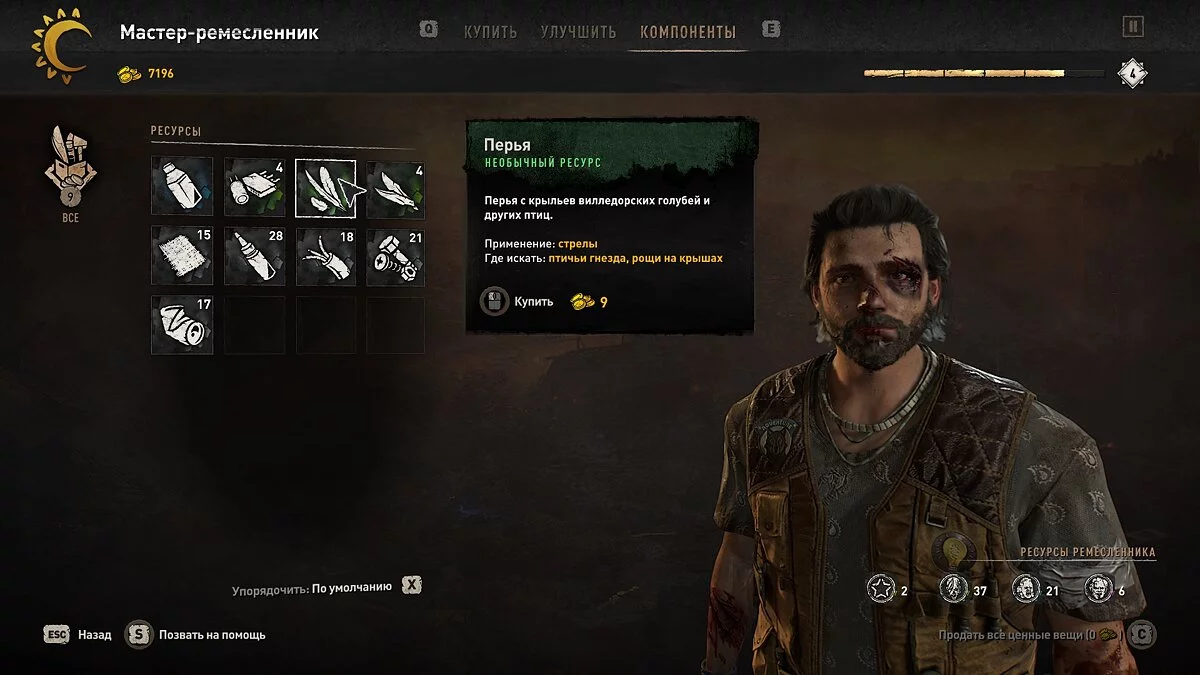Select the cartridge resource with count 28
This screenshot has width=1200, height=675.
[254, 256]
